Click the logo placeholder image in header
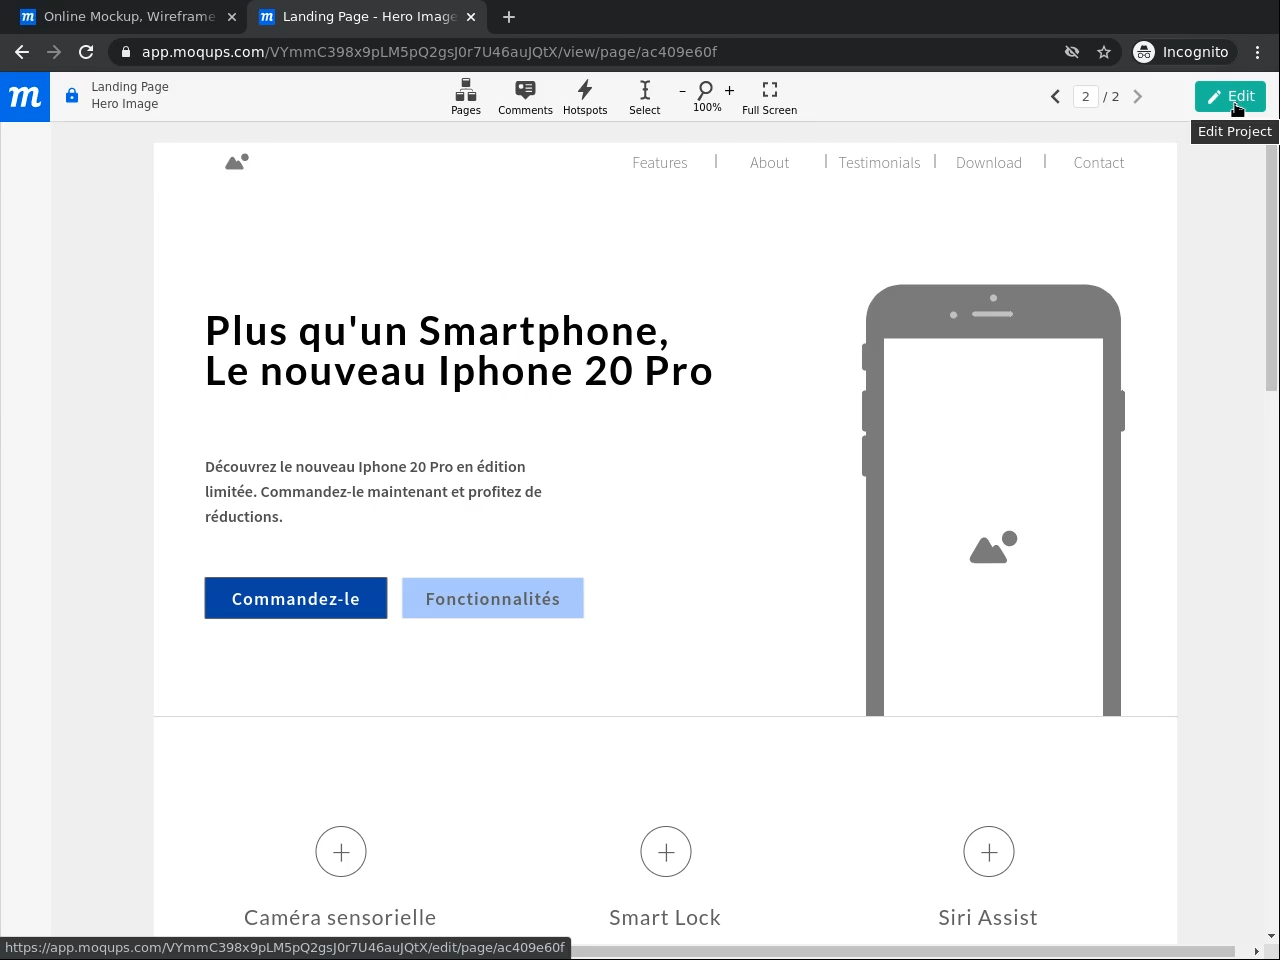 pyautogui.click(x=237, y=162)
